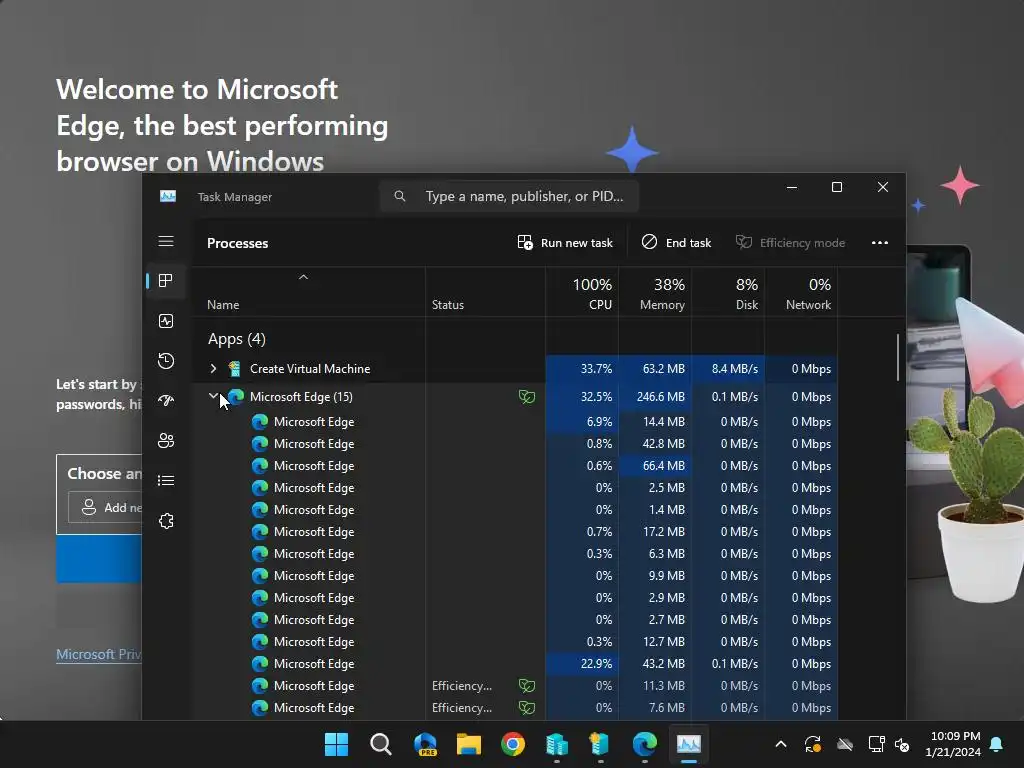Click the leaf icon on the 7.6 MB Edge row

click(x=527, y=707)
